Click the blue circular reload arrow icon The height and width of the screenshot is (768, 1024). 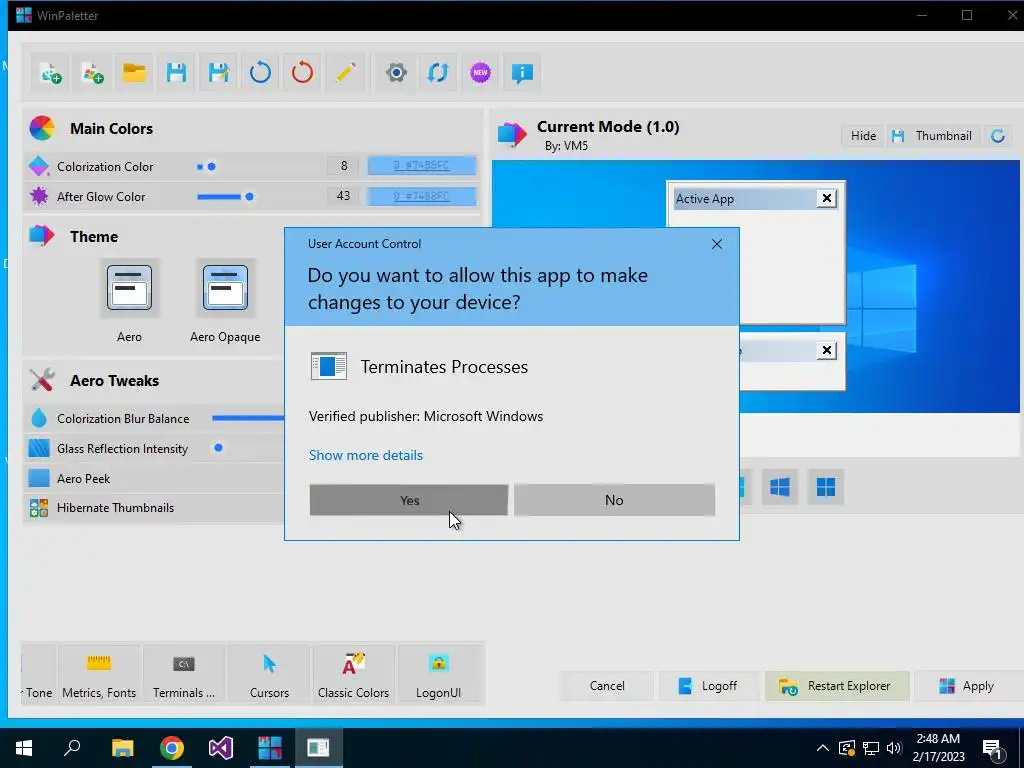tap(260, 72)
